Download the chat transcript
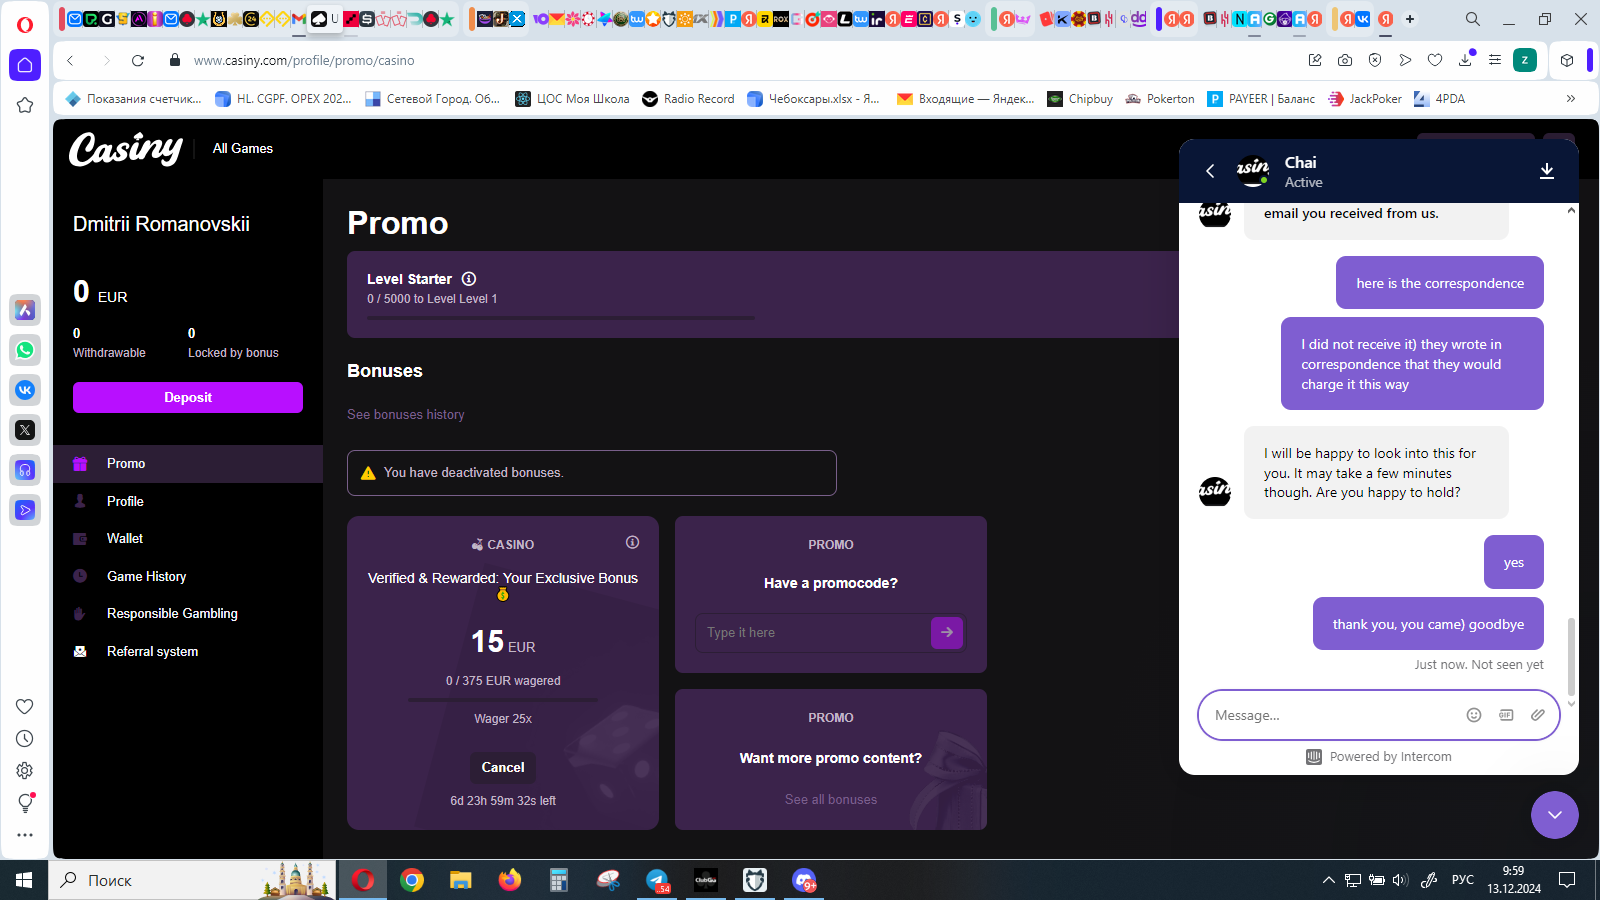The height and width of the screenshot is (900, 1600). (x=1546, y=171)
